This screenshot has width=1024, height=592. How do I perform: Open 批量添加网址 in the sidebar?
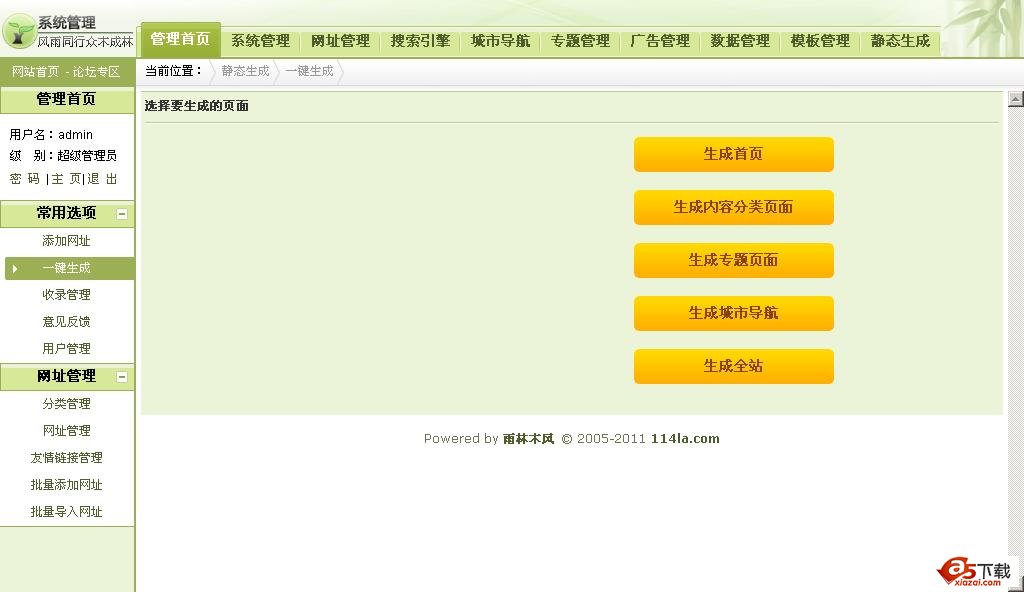66,485
